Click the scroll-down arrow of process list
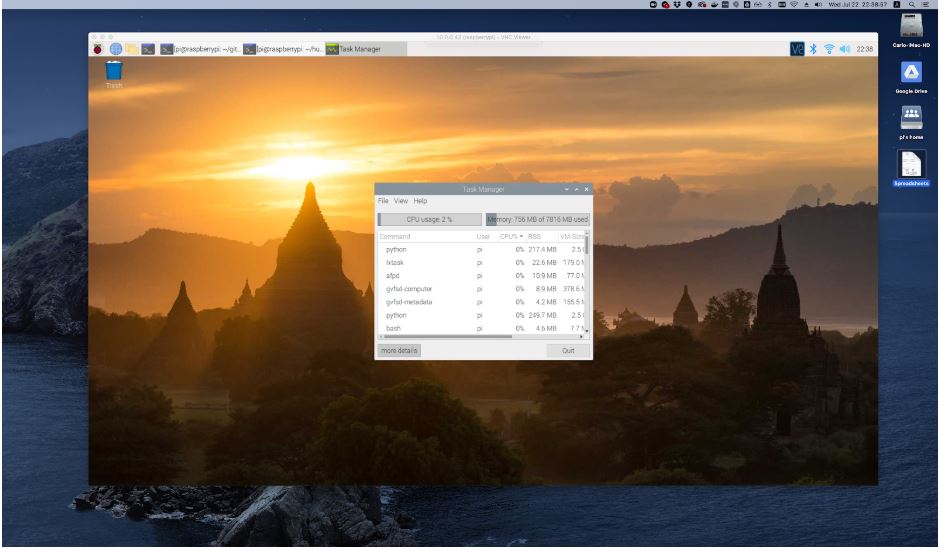 [x=587, y=331]
